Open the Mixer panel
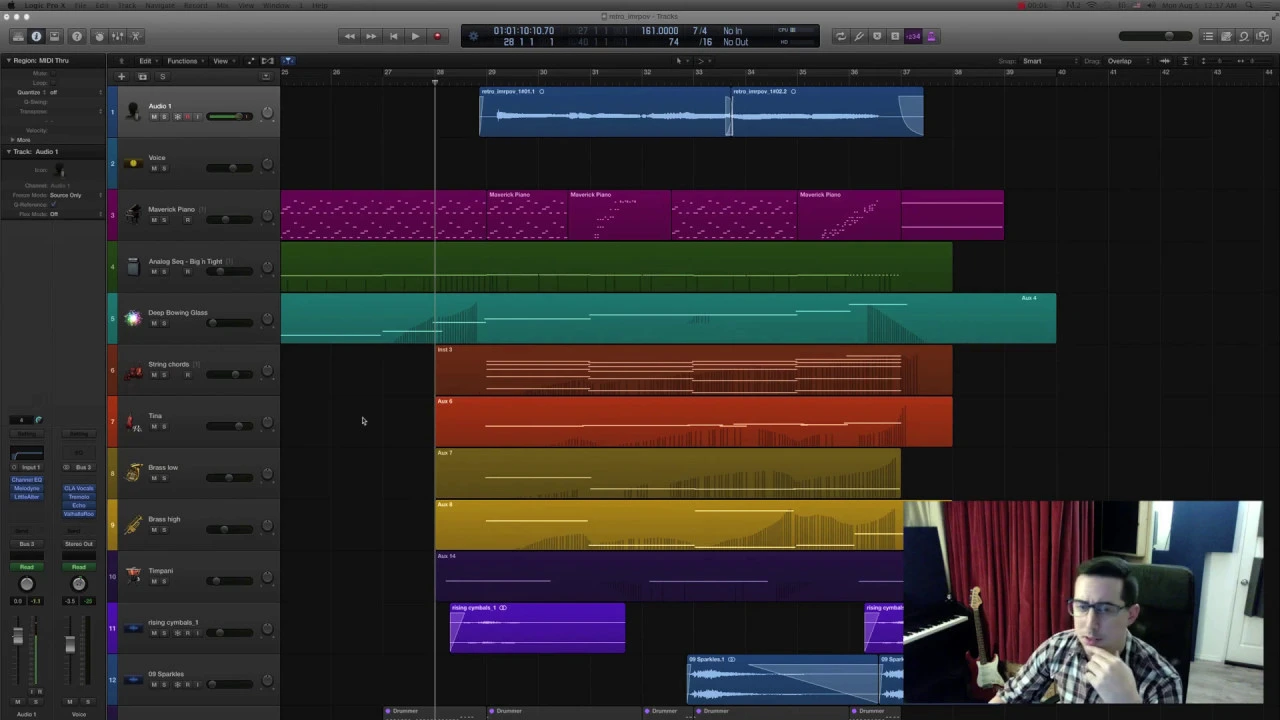Viewport: 1280px width, 720px height. point(117,36)
